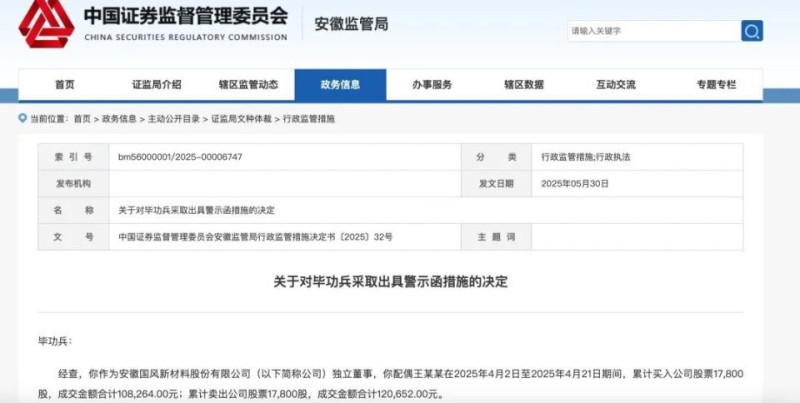This screenshot has height=403, width=800.
Task: Focus the 请输入关键字 search field
Action: (x=654, y=31)
